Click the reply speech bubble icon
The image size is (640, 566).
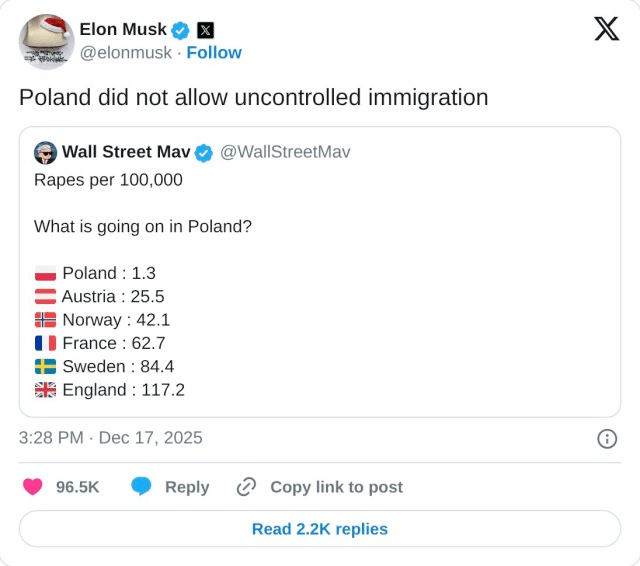[x=142, y=487]
